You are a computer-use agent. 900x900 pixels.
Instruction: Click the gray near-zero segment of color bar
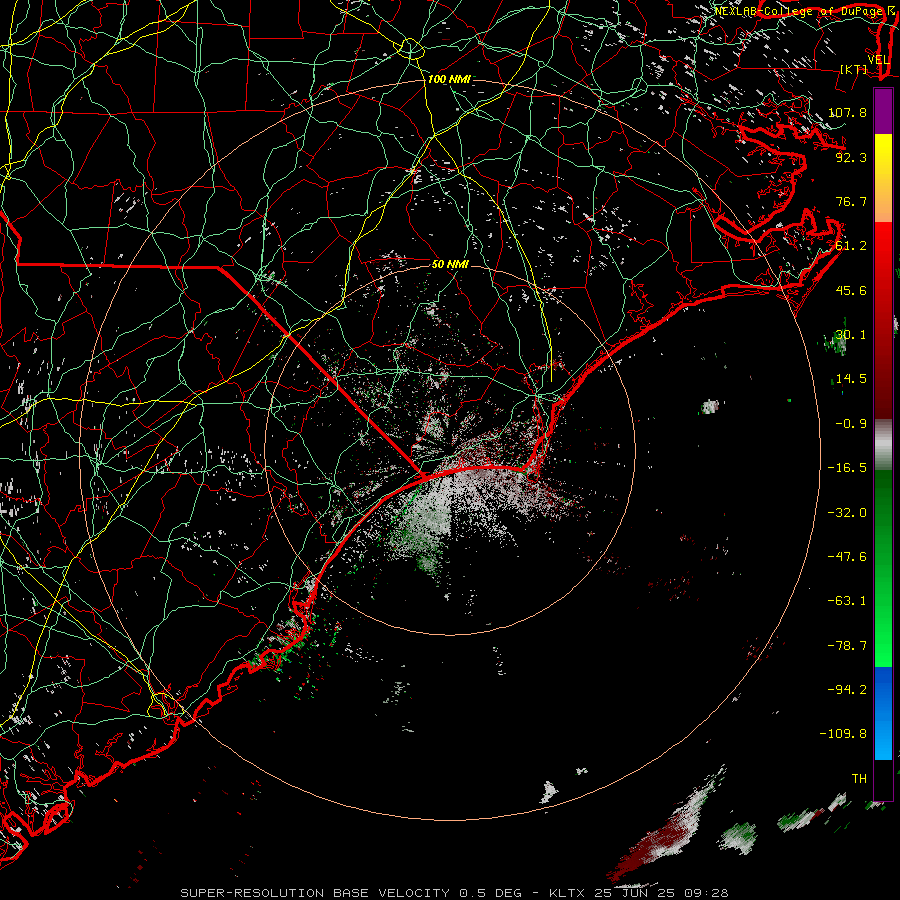[x=883, y=445]
